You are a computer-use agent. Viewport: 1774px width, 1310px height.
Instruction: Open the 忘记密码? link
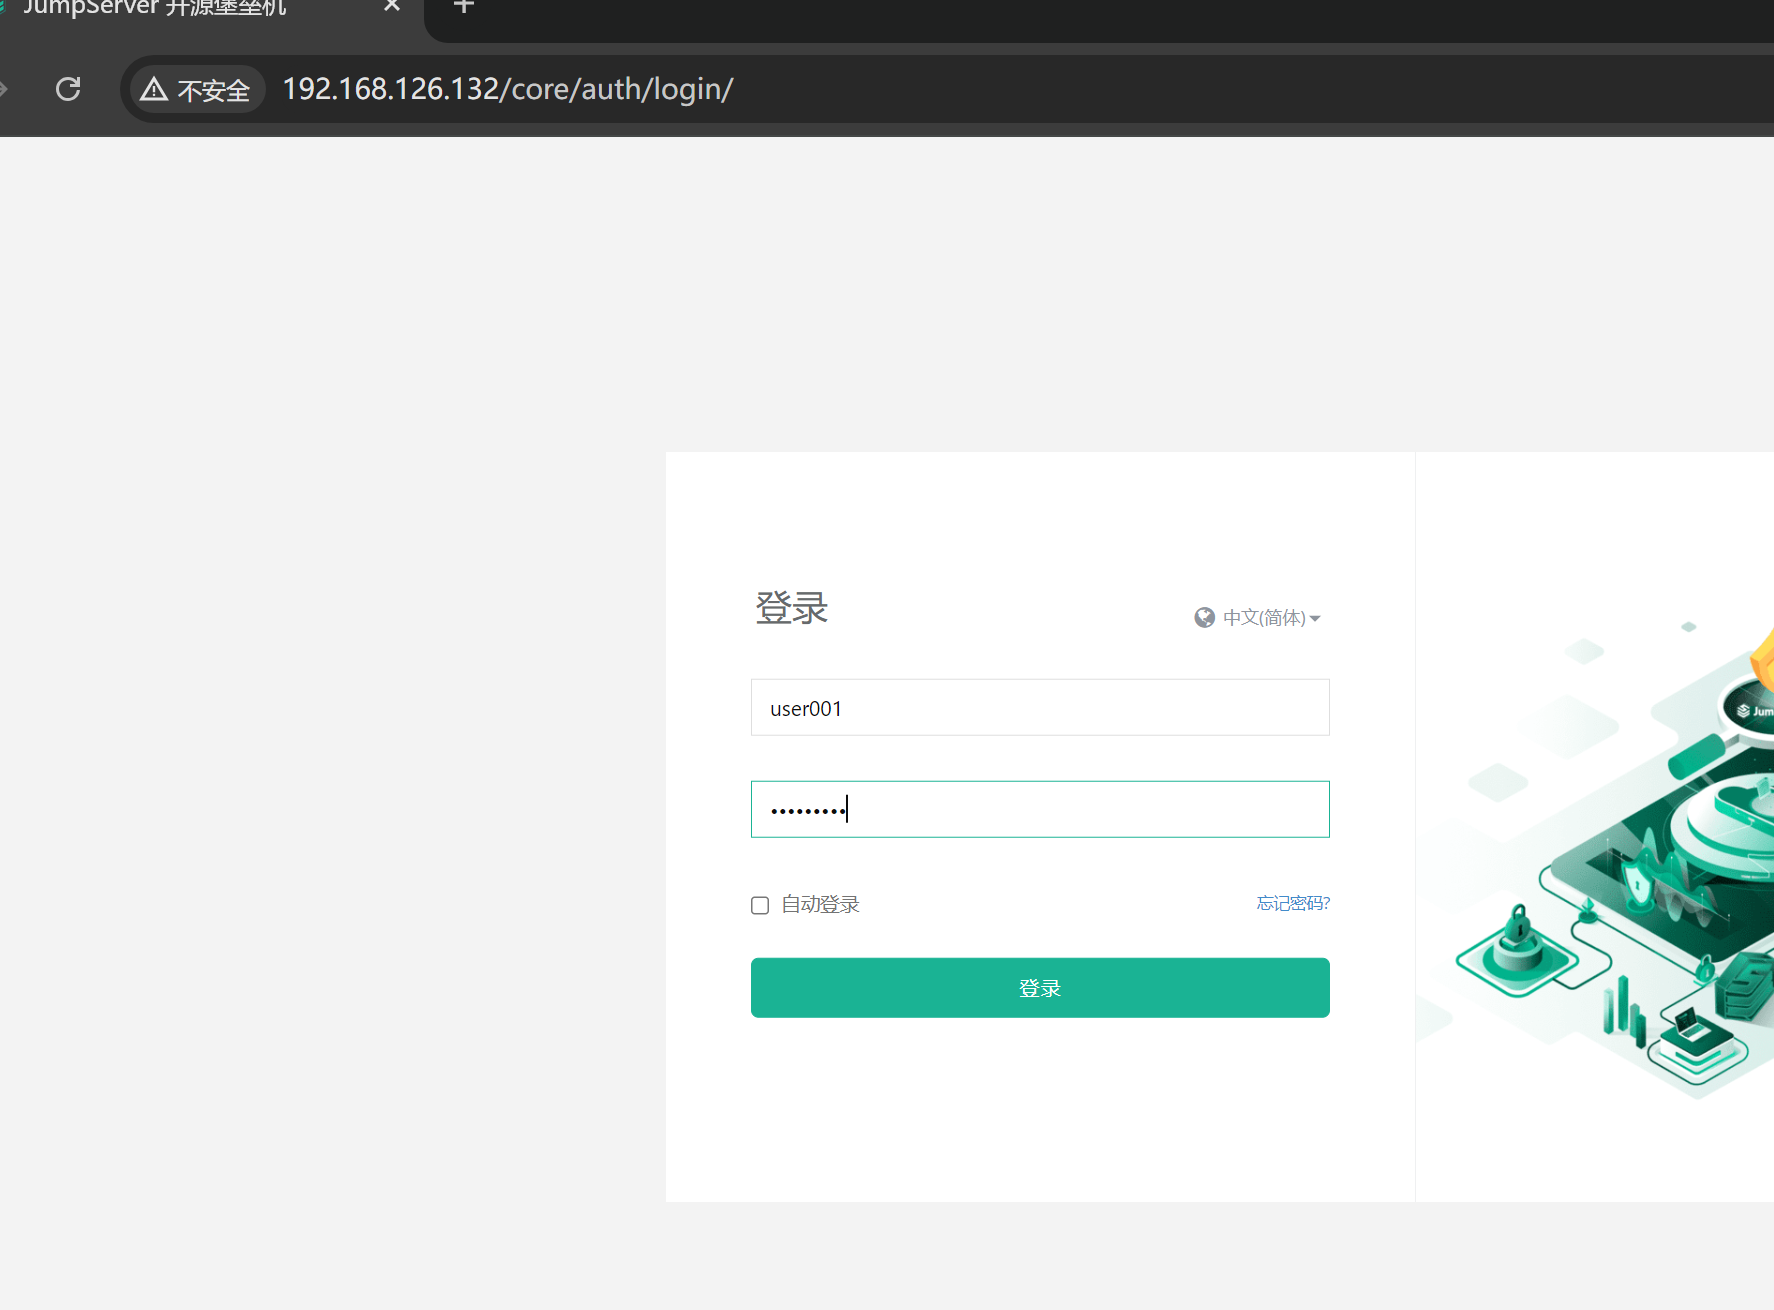click(1292, 903)
